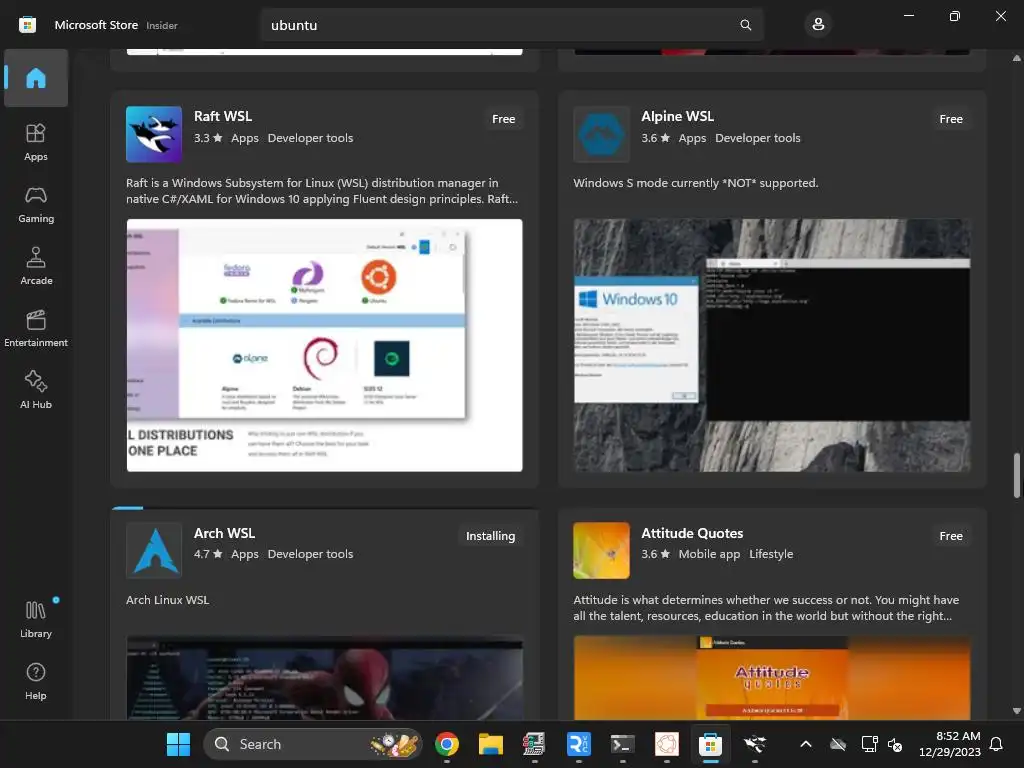1024x768 pixels.
Task: Open the Apps section in the sidebar
Action: tap(36, 142)
